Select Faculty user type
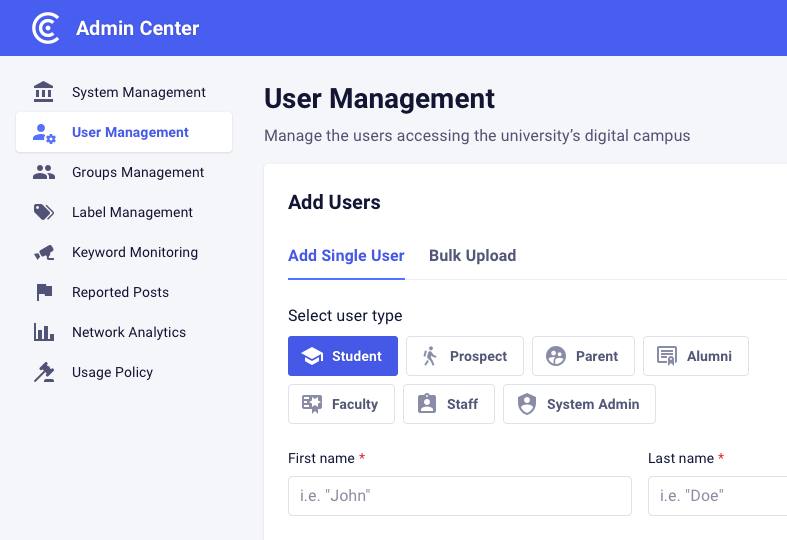 pyautogui.click(x=341, y=404)
